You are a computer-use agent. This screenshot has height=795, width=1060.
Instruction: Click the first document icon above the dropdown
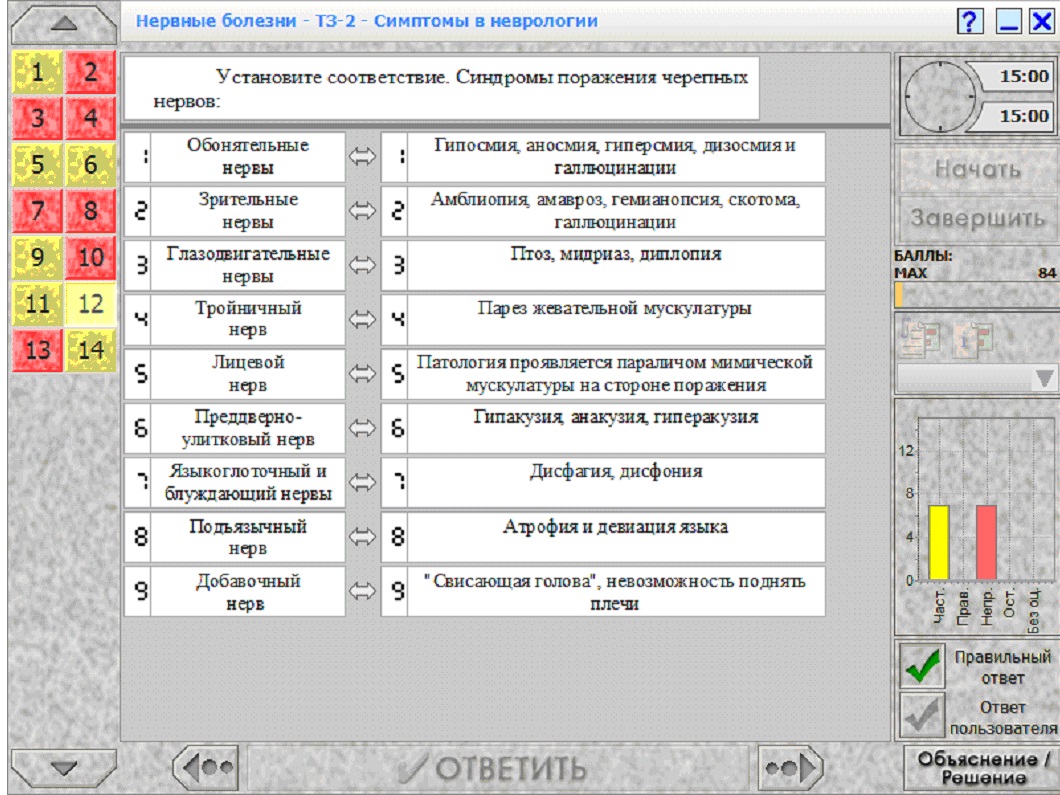point(920,339)
